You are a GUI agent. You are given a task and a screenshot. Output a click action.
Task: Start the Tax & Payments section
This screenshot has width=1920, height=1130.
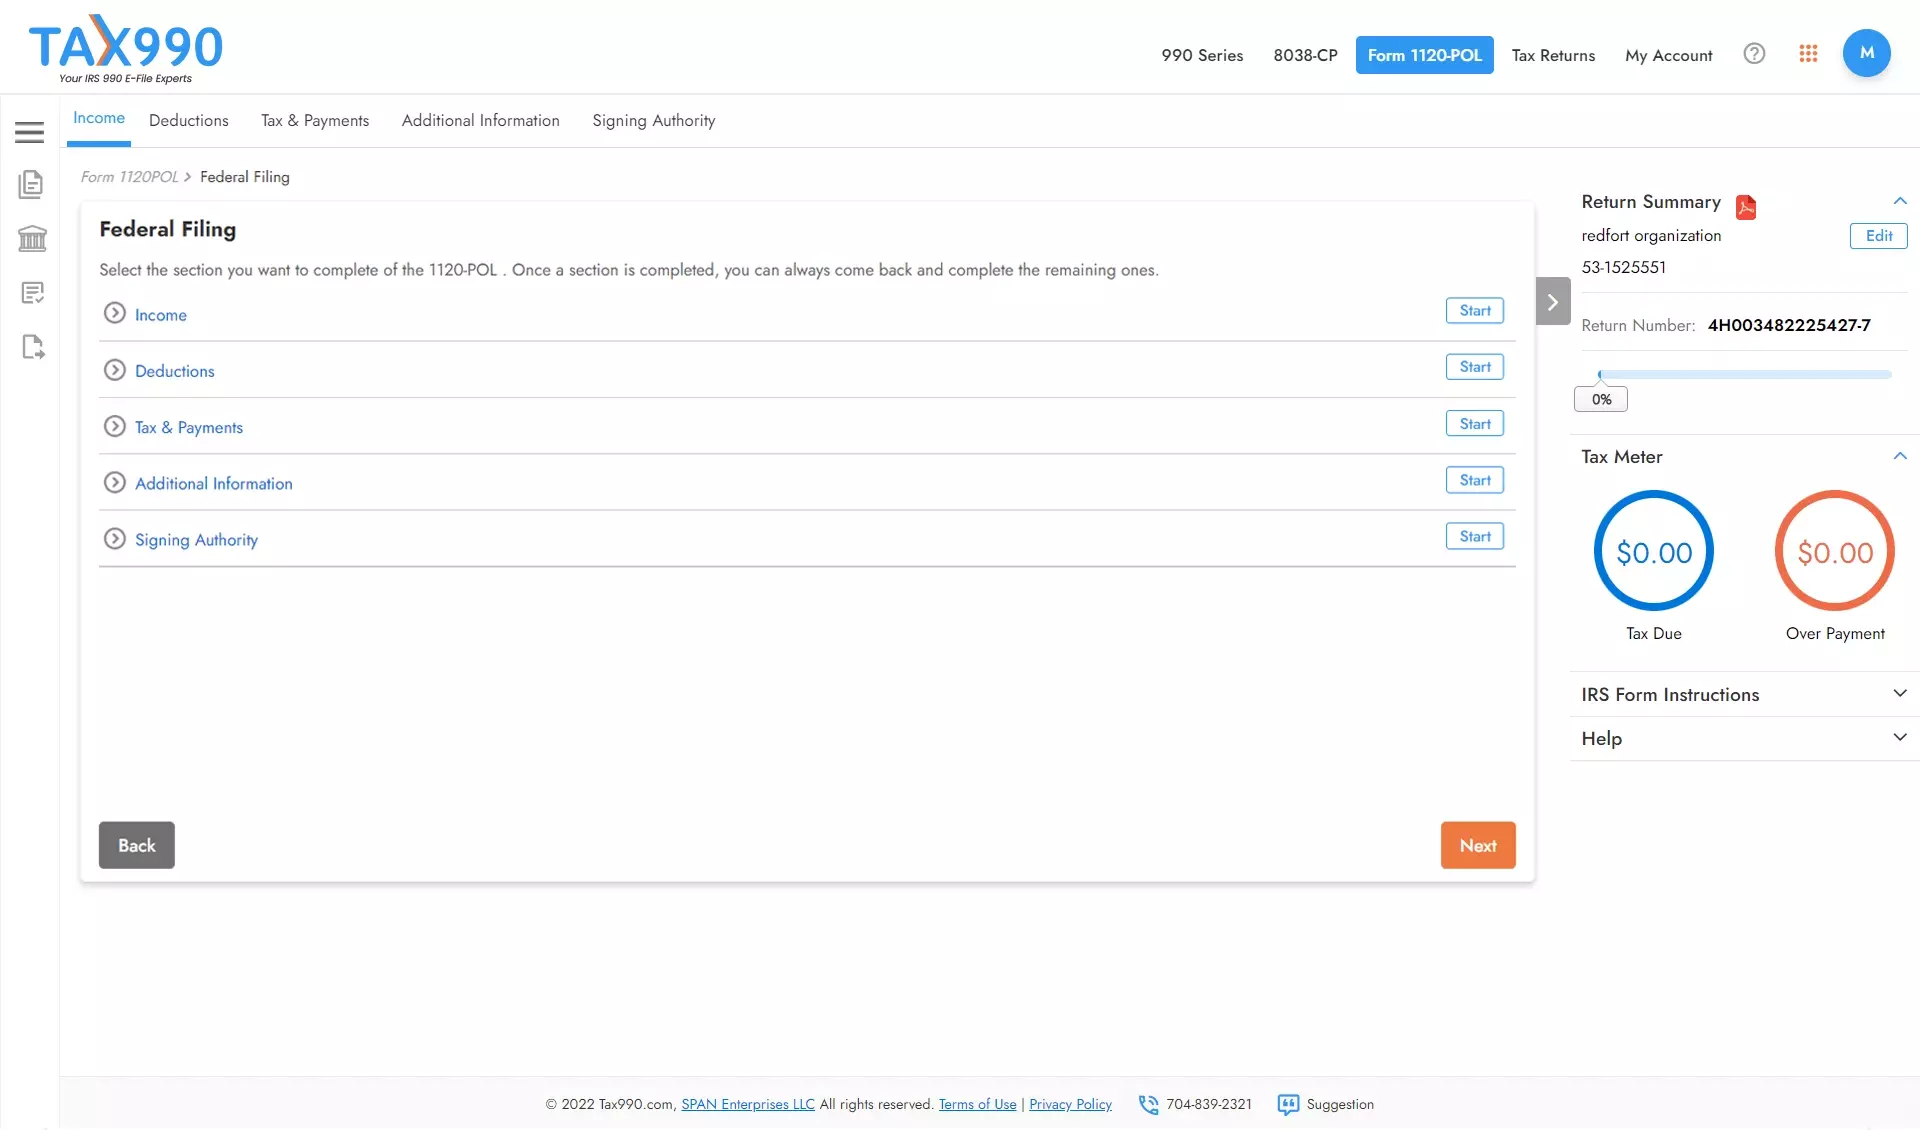tap(1475, 423)
